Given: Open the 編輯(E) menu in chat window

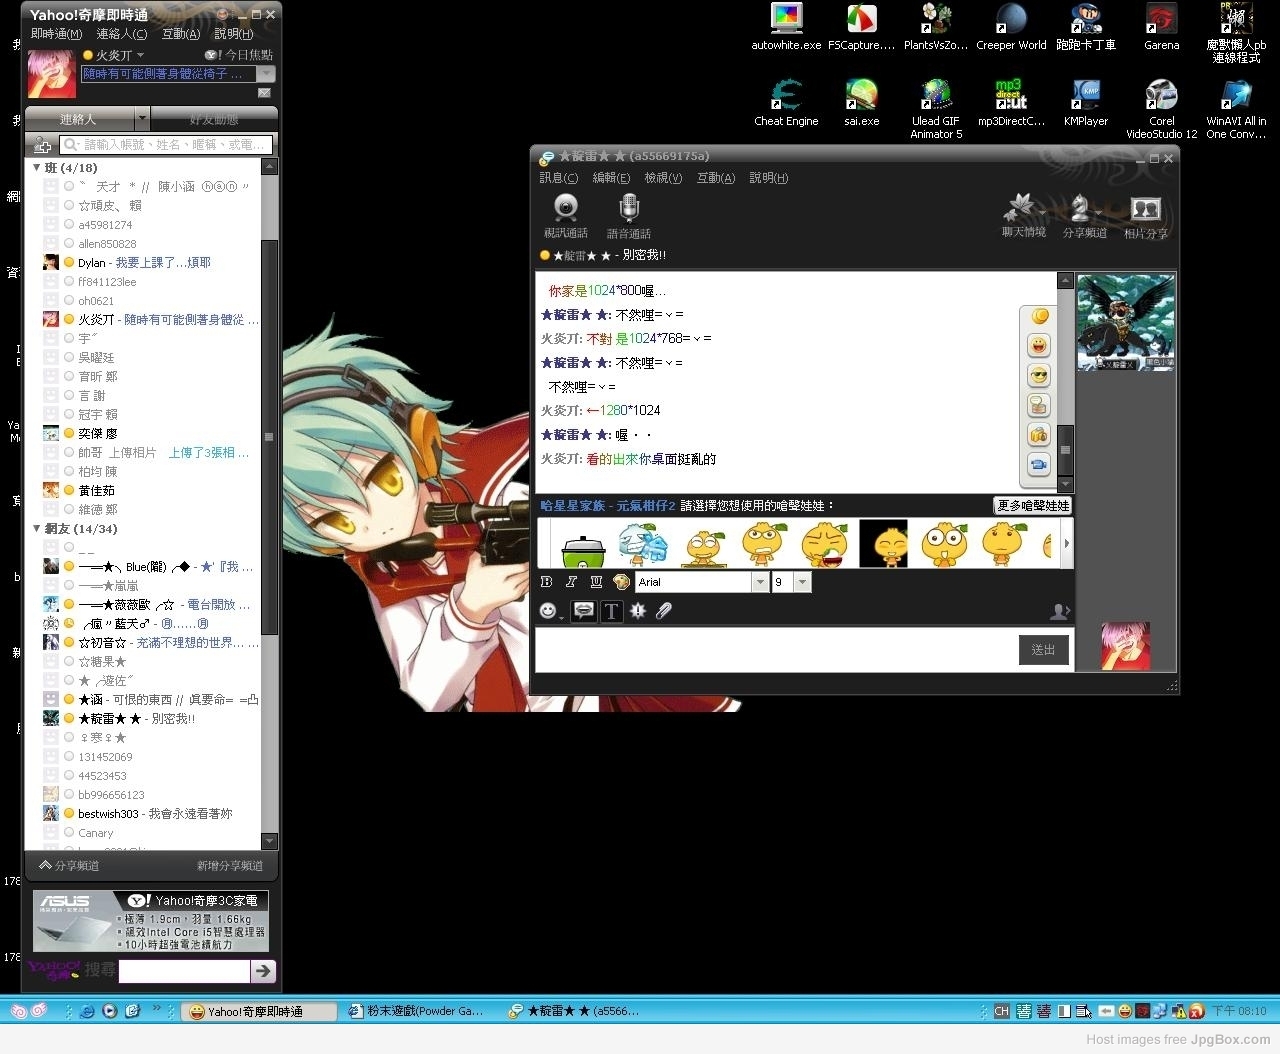Looking at the screenshot, I should click(x=611, y=178).
